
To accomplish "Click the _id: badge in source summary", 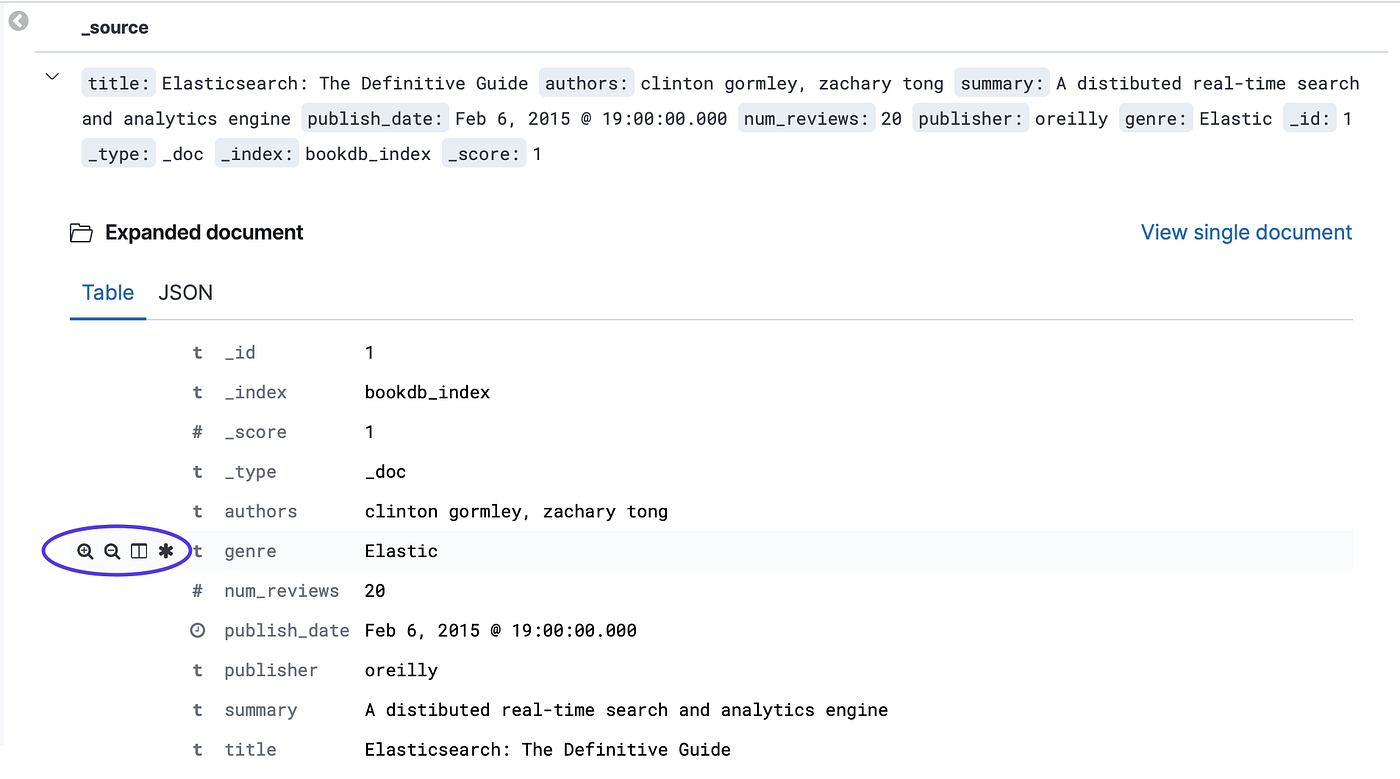I will 1310,118.
